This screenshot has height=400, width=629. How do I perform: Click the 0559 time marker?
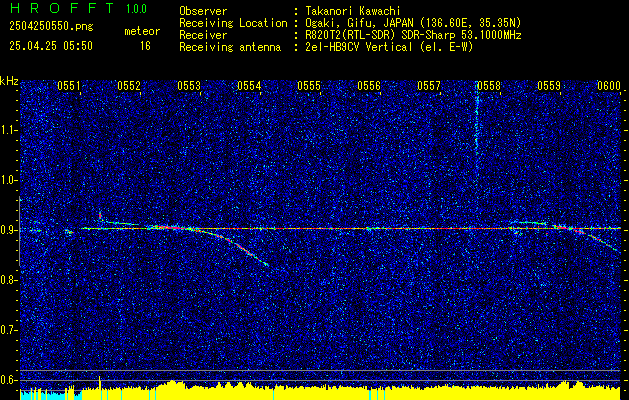549,86
